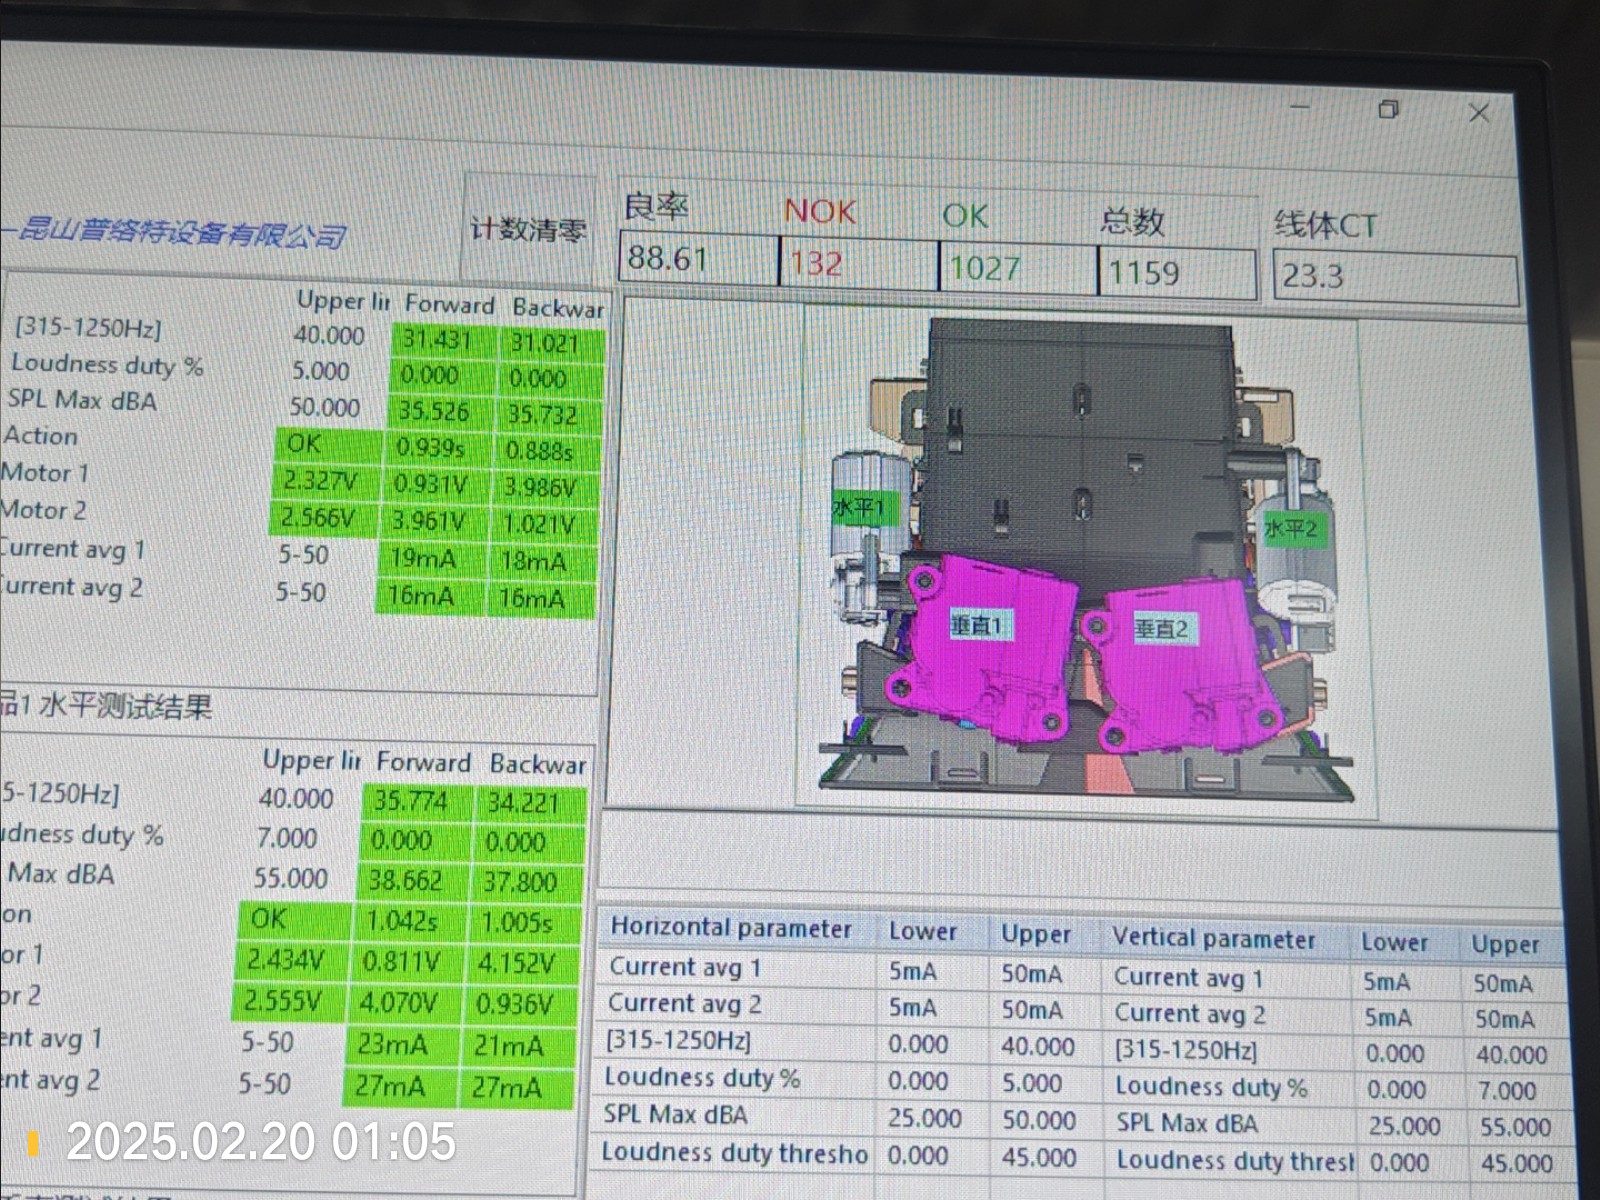Image resolution: width=1600 pixels, height=1200 pixels.
Task: Click the 良率 yield field showing 88.61
Action: click(x=697, y=259)
